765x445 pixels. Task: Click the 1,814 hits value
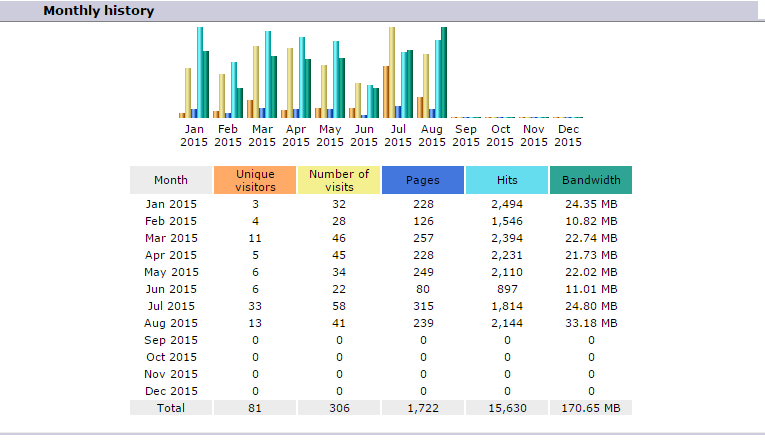507,306
